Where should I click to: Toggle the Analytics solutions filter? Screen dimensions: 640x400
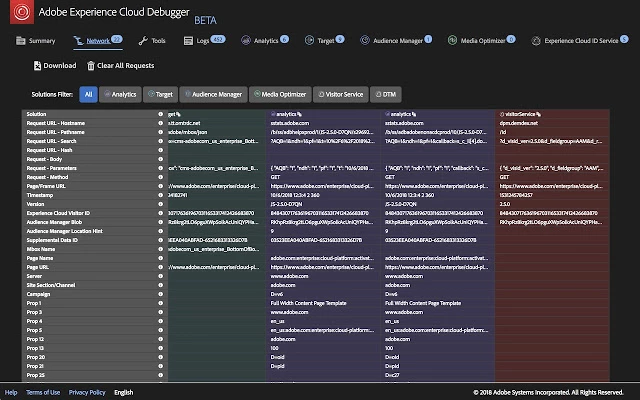[120, 94]
